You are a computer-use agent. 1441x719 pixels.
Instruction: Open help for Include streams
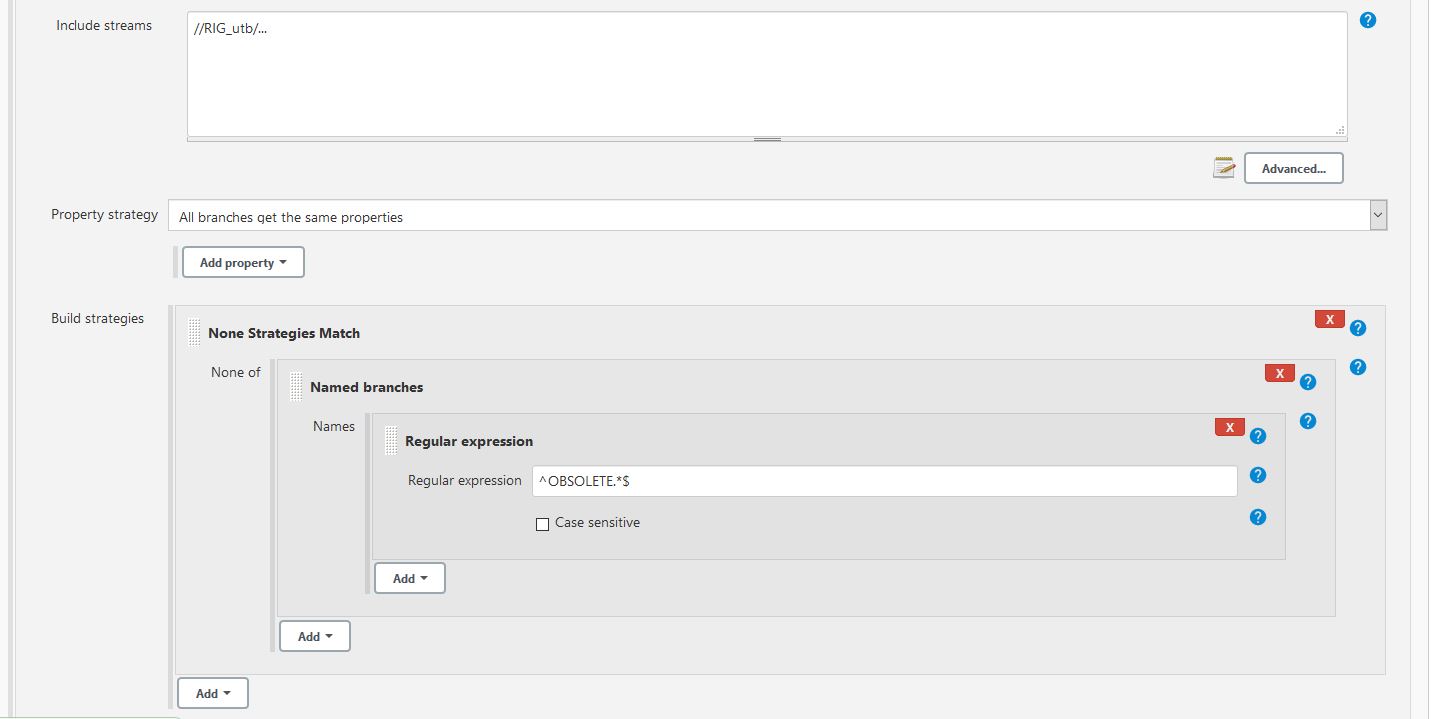click(1368, 20)
